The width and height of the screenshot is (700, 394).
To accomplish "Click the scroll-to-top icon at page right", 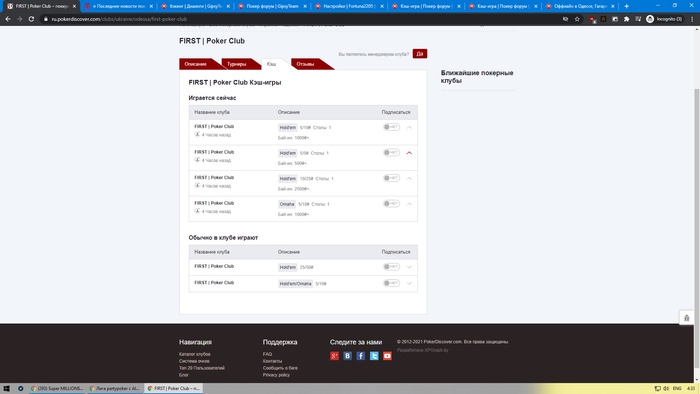I will click(x=687, y=318).
